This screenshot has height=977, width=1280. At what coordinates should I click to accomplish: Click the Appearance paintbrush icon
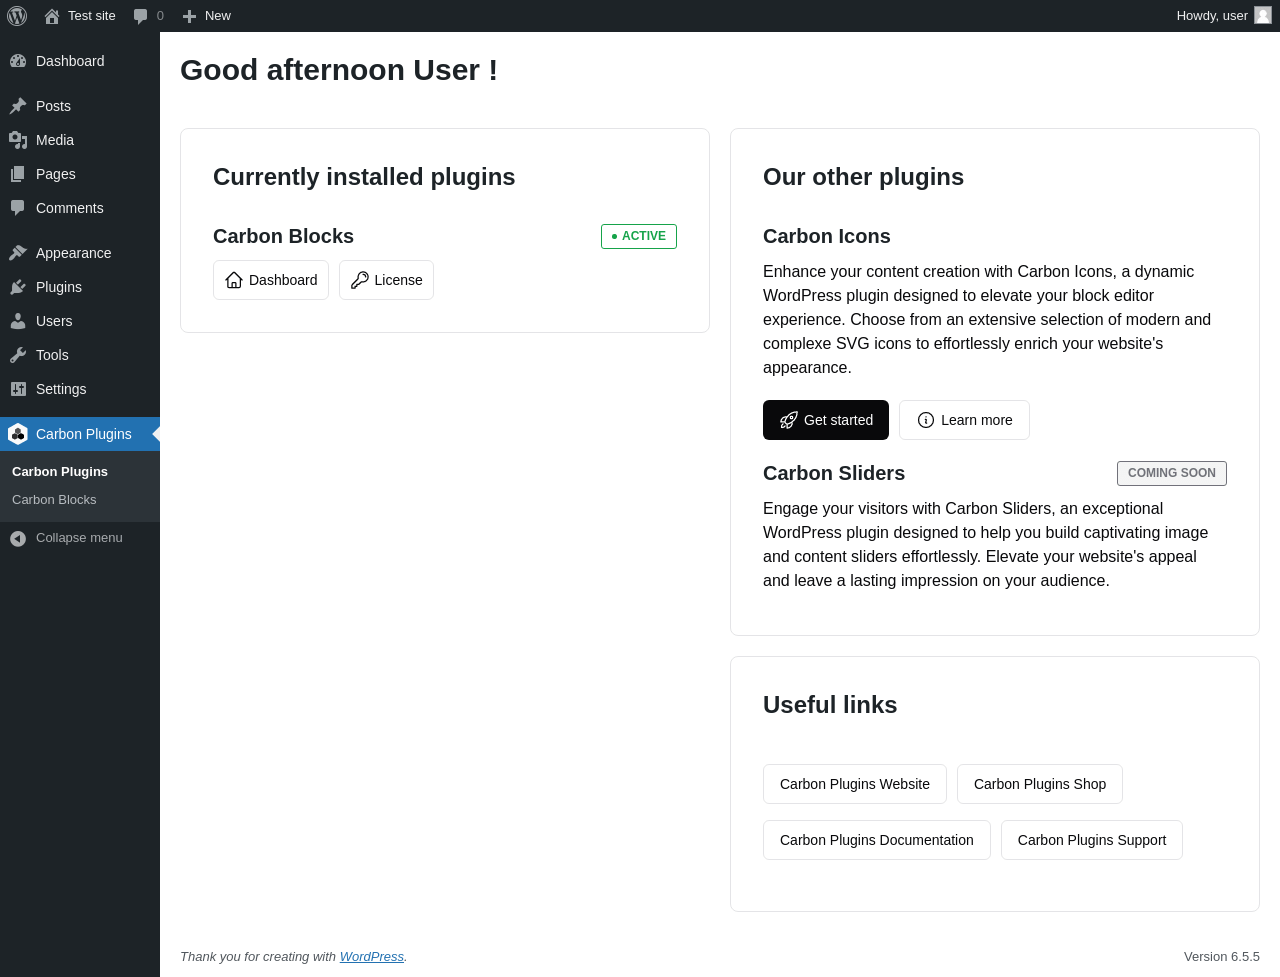click(18, 253)
